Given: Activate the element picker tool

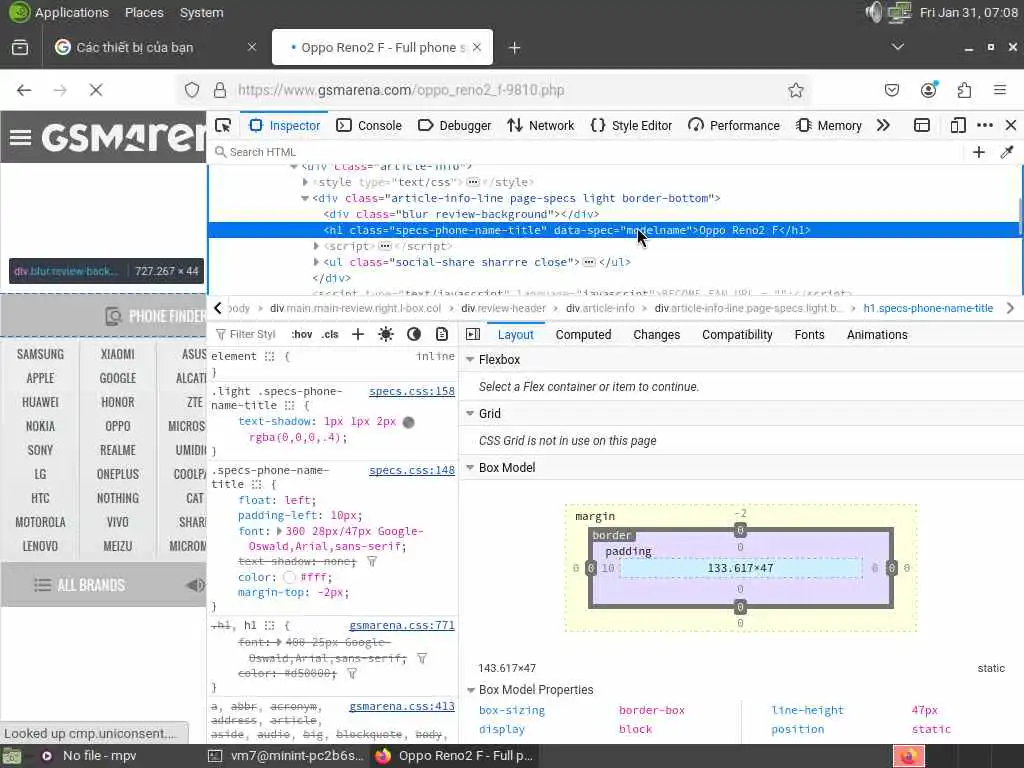Looking at the screenshot, I should click(223, 125).
